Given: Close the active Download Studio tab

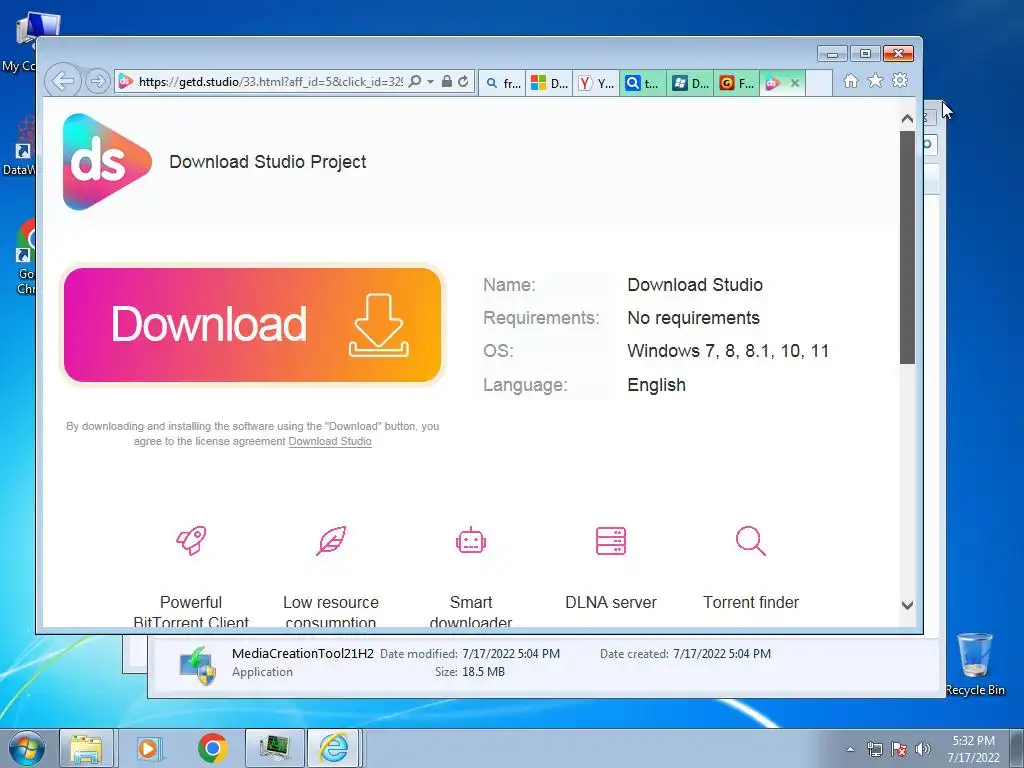Looking at the screenshot, I should coord(795,83).
